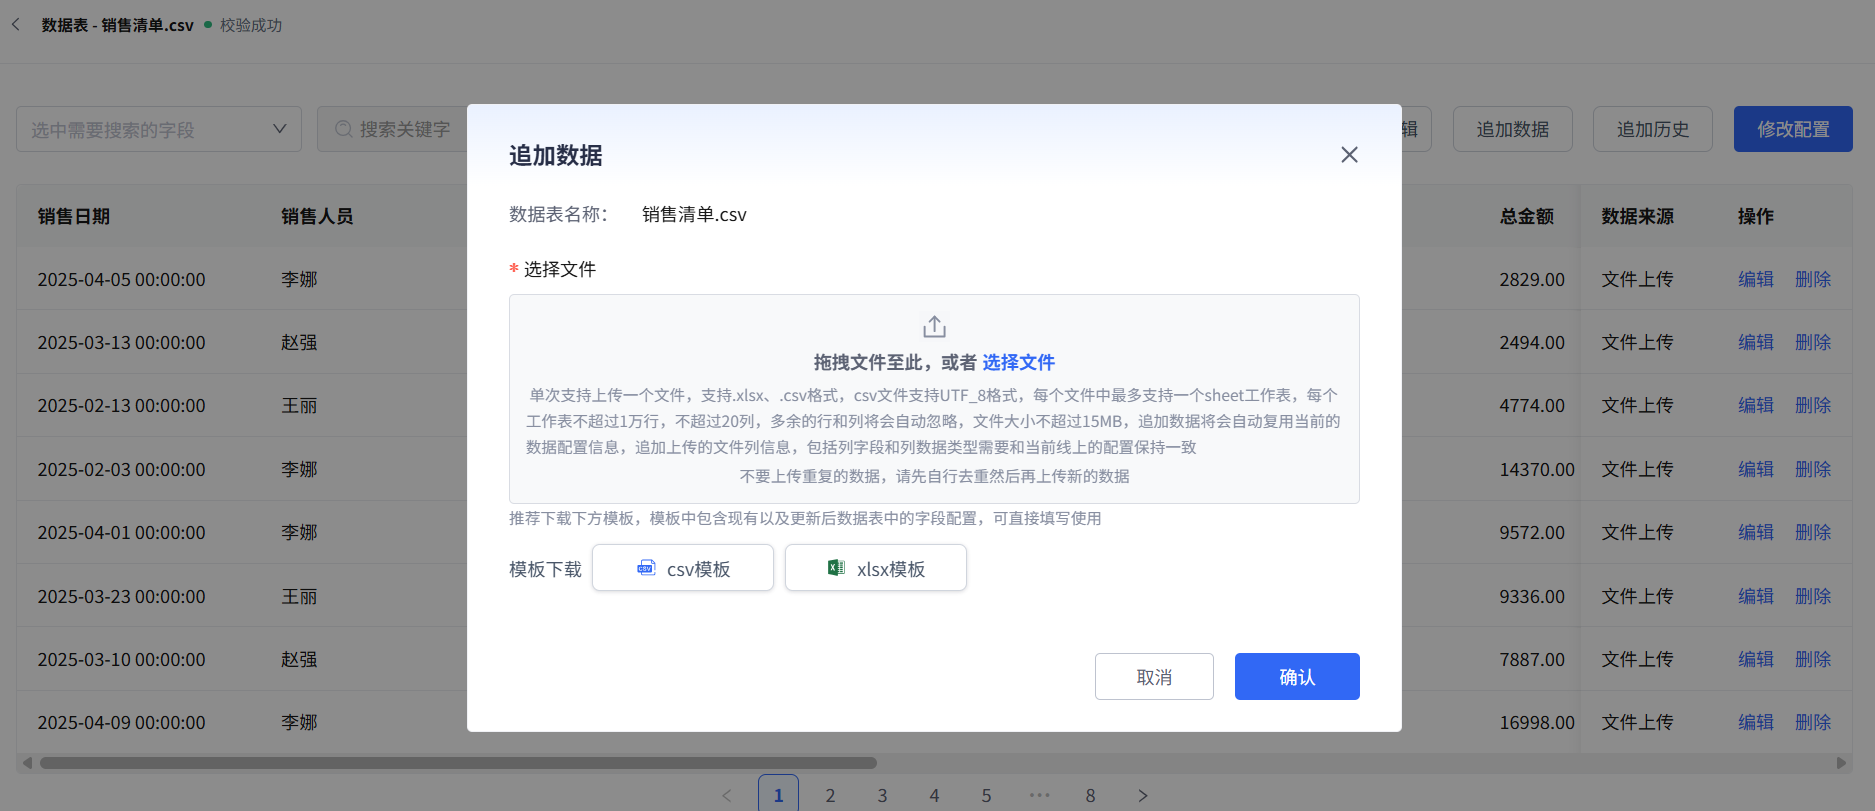Viewport: 1875px width, 811px height.
Task: Click the horizontal scrollbar thumb under the table
Action: [x=458, y=763]
